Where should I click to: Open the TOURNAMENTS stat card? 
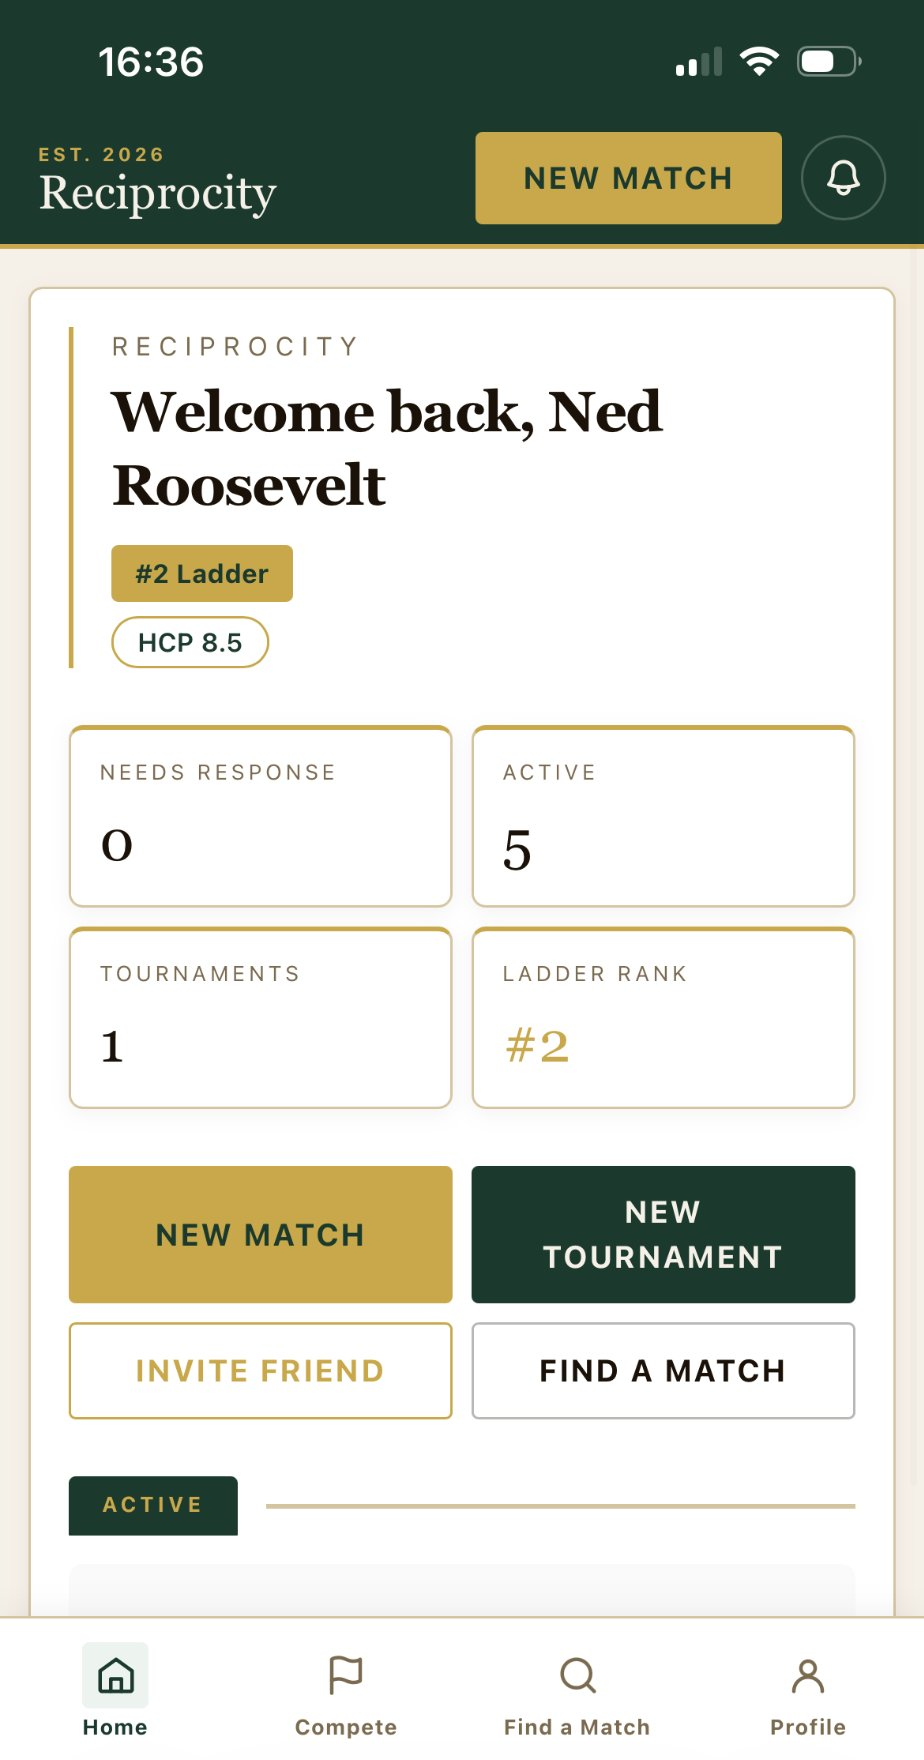[x=259, y=1018]
